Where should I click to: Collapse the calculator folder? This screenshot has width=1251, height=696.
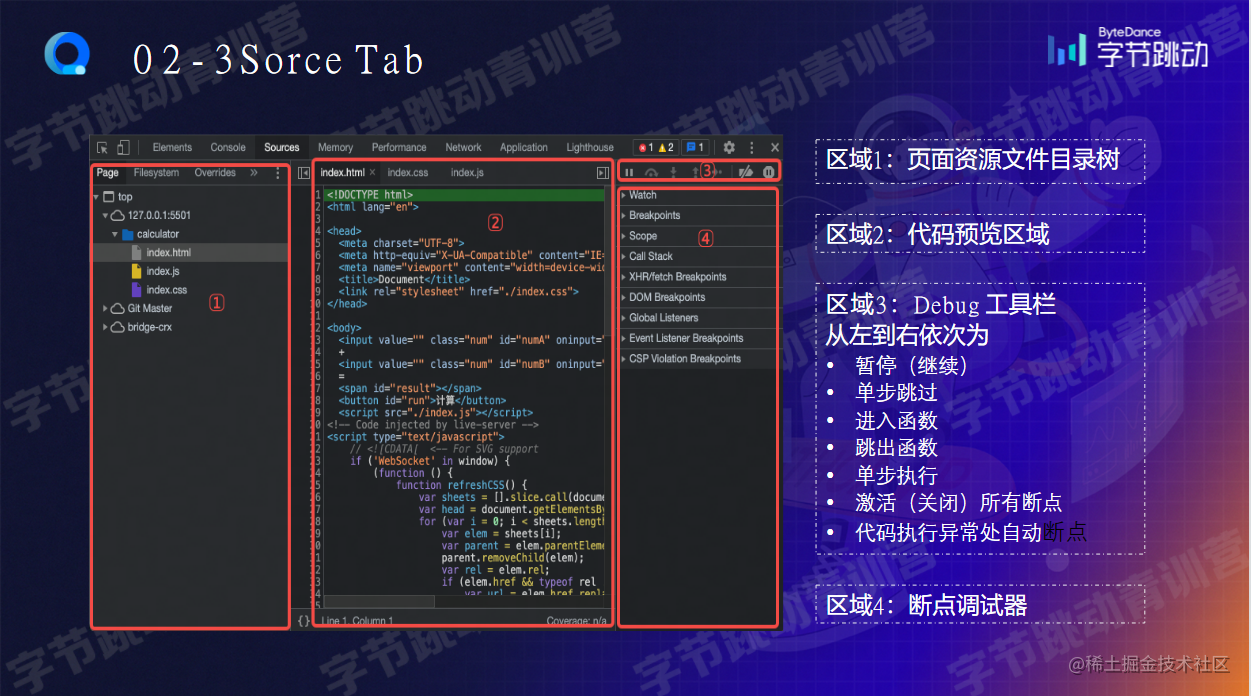pos(115,234)
